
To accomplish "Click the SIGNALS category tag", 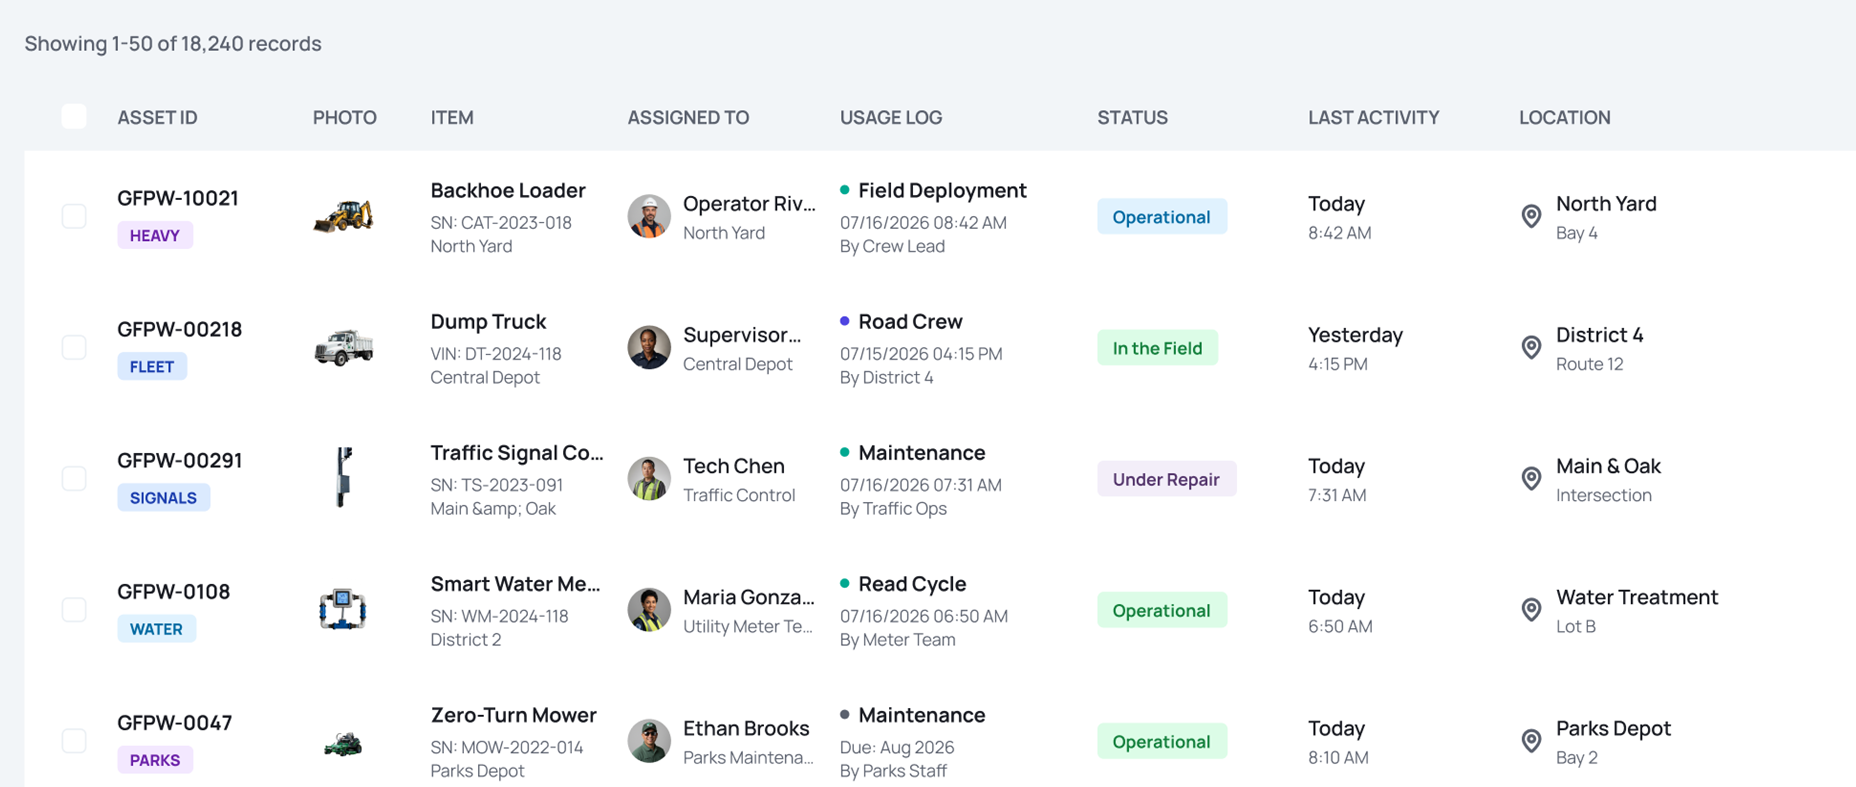I will [163, 497].
